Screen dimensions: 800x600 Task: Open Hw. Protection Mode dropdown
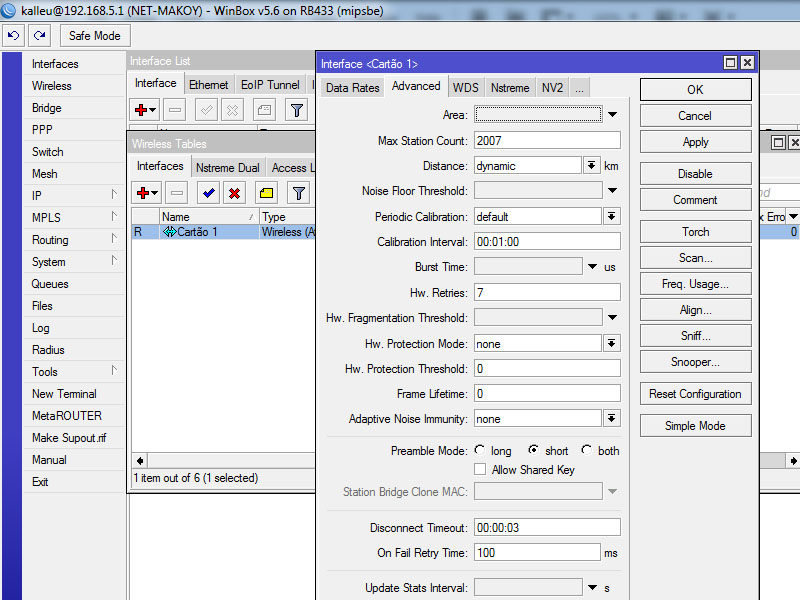tap(611, 343)
